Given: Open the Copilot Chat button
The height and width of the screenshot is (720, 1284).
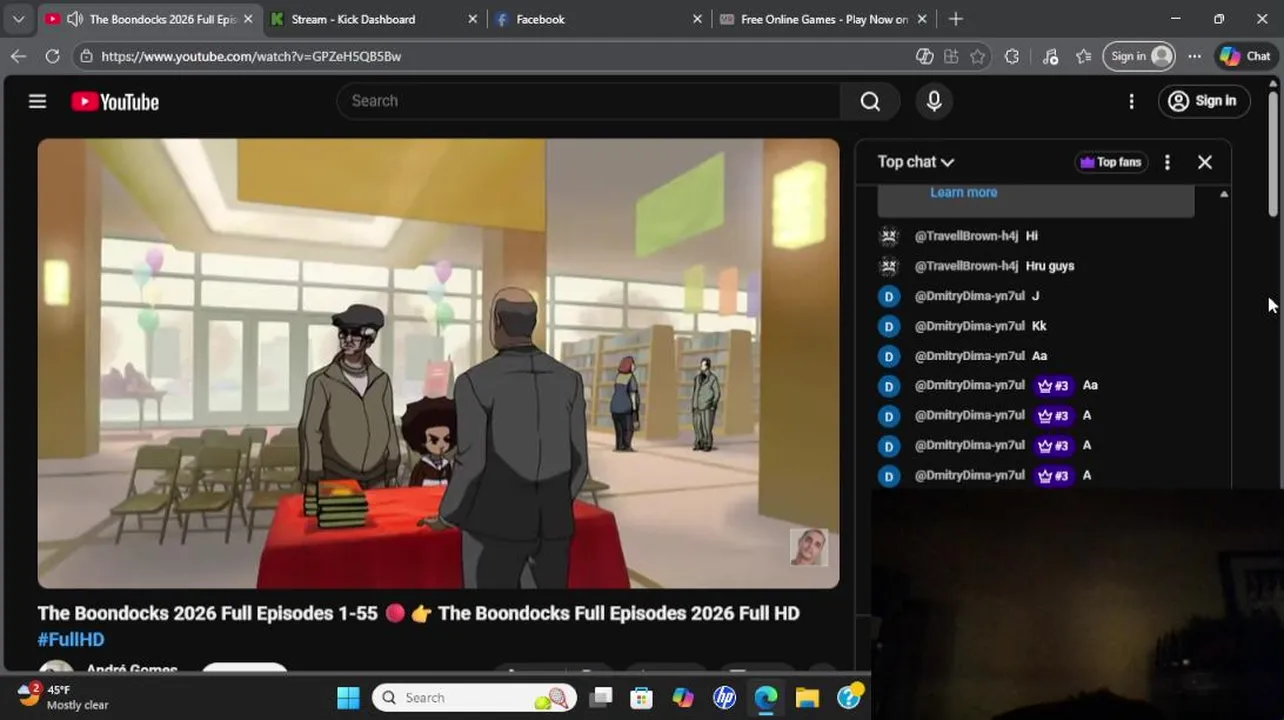Looking at the screenshot, I should point(1246,56).
